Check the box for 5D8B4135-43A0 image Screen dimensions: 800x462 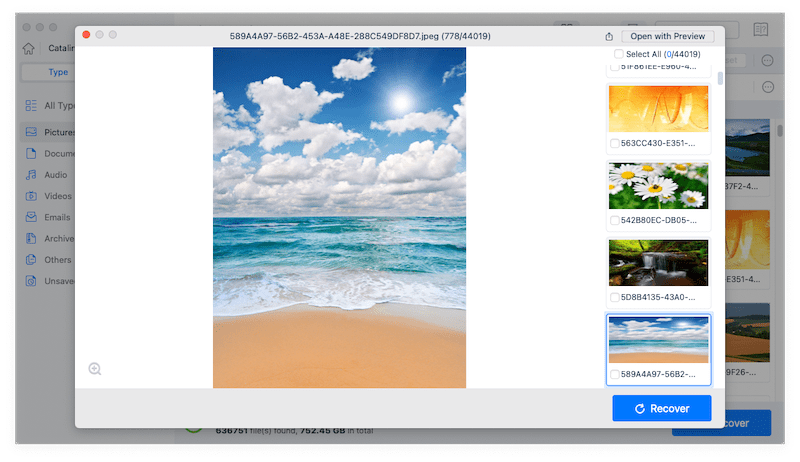pyautogui.click(x=615, y=297)
